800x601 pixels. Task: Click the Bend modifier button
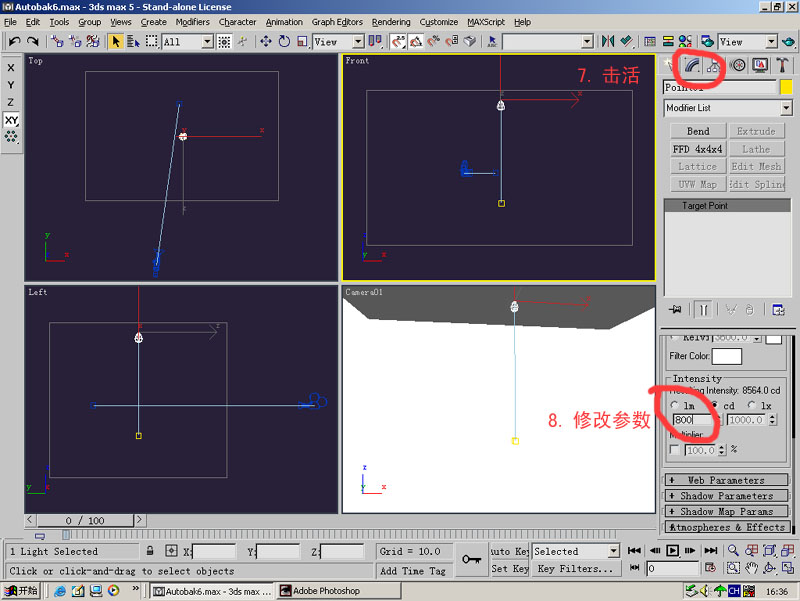[x=698, y=131]
